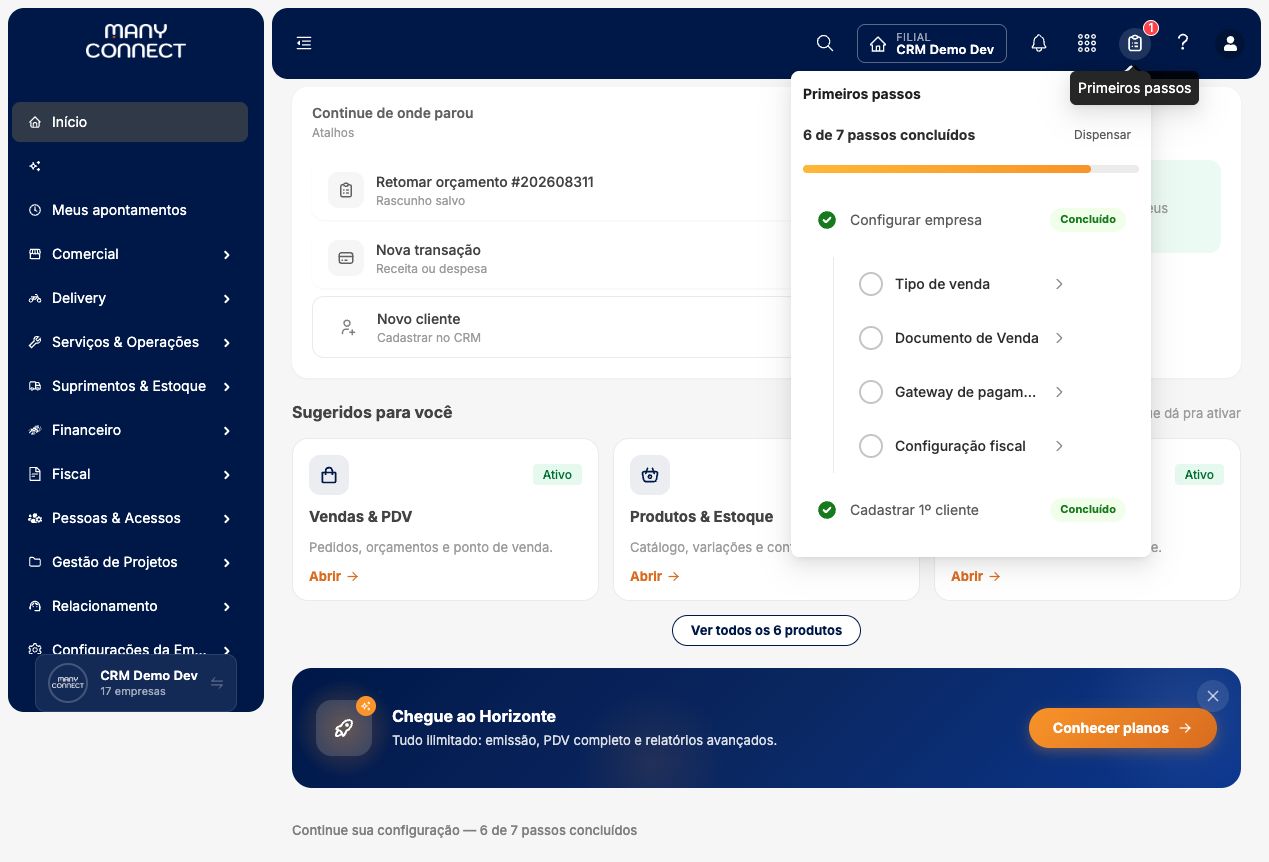Open the user profile avatar icon
Image resolution: width=1269 pixels, height=862 pixels.
click(x=1231, y=43)
